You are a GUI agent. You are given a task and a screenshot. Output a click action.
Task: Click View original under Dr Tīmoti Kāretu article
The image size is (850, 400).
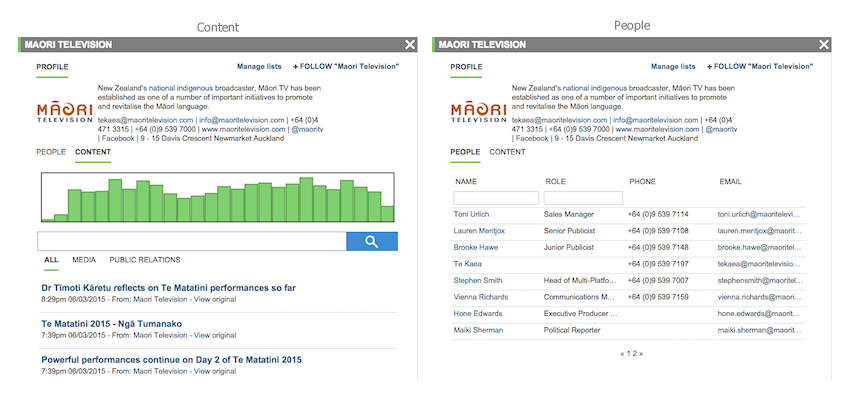click(x=215, y=299)
